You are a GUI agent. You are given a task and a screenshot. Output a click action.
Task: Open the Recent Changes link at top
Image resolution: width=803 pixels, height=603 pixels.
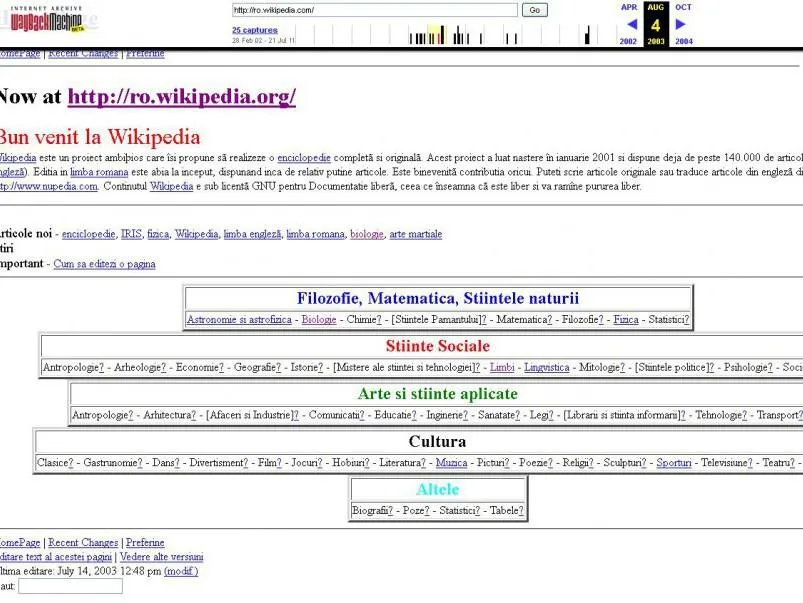pyautogui.click(x=83, y=53)
